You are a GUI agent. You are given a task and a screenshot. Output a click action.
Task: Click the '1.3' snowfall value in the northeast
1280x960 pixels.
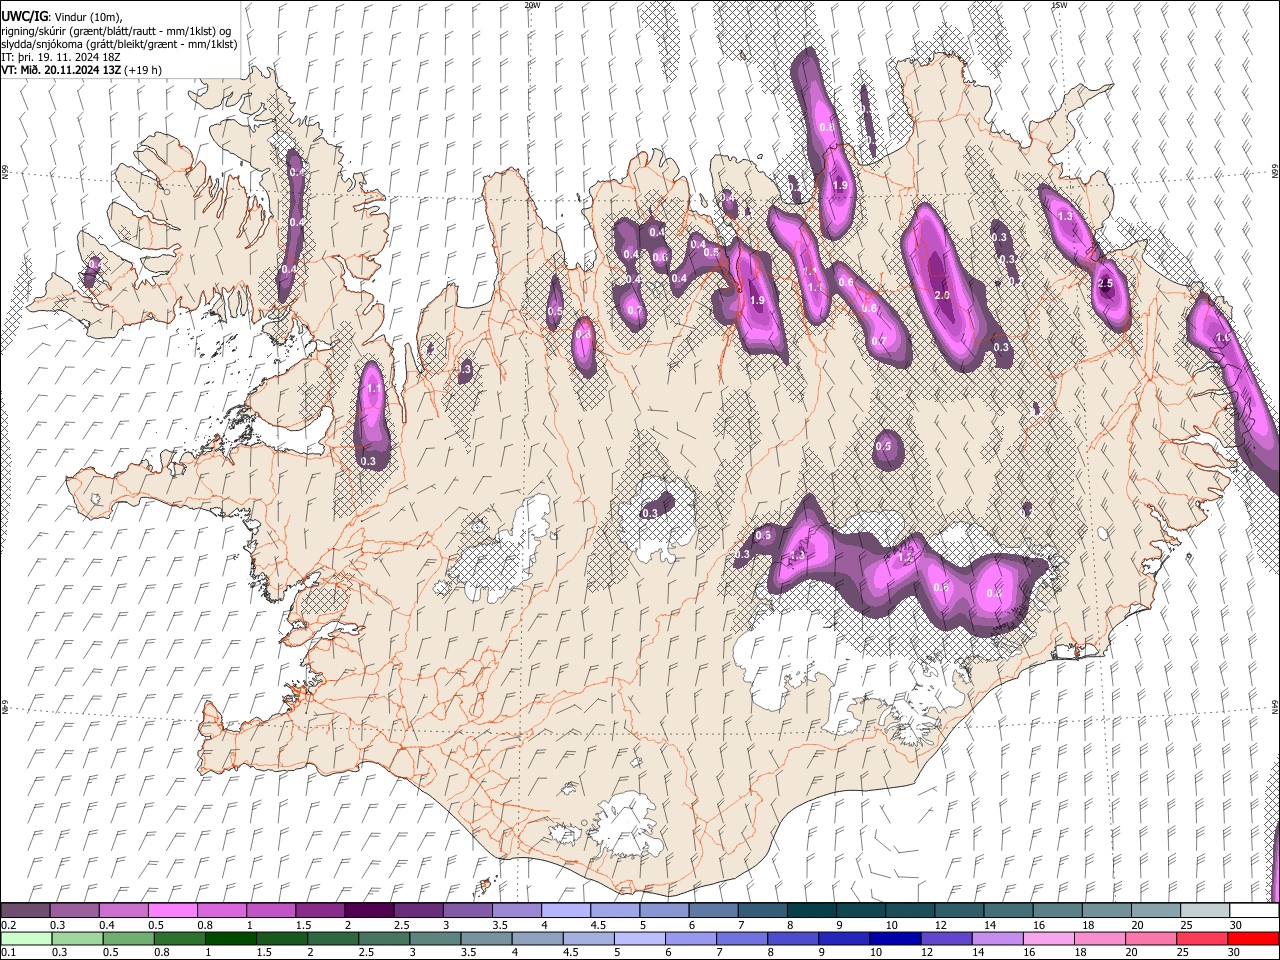click(1064, 216)
